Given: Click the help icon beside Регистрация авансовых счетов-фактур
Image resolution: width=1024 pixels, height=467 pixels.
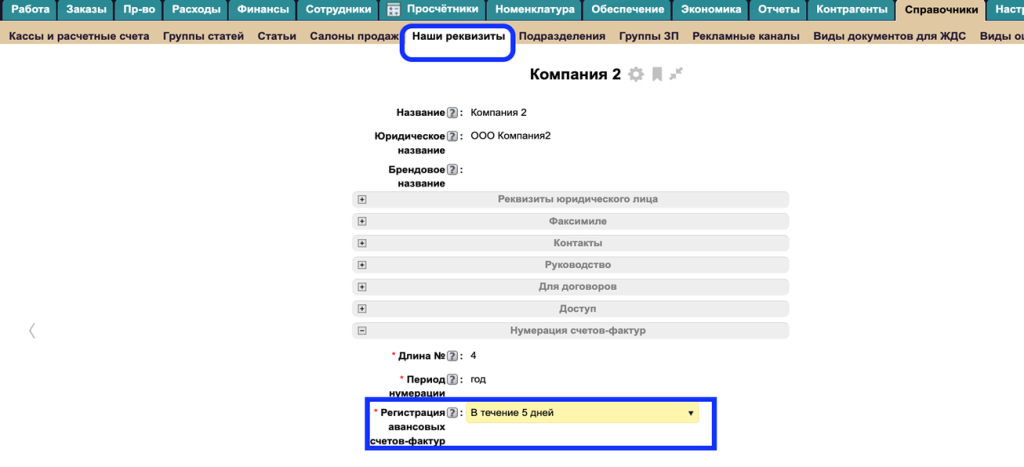Looking at the screenshot, I should [452, 413].
